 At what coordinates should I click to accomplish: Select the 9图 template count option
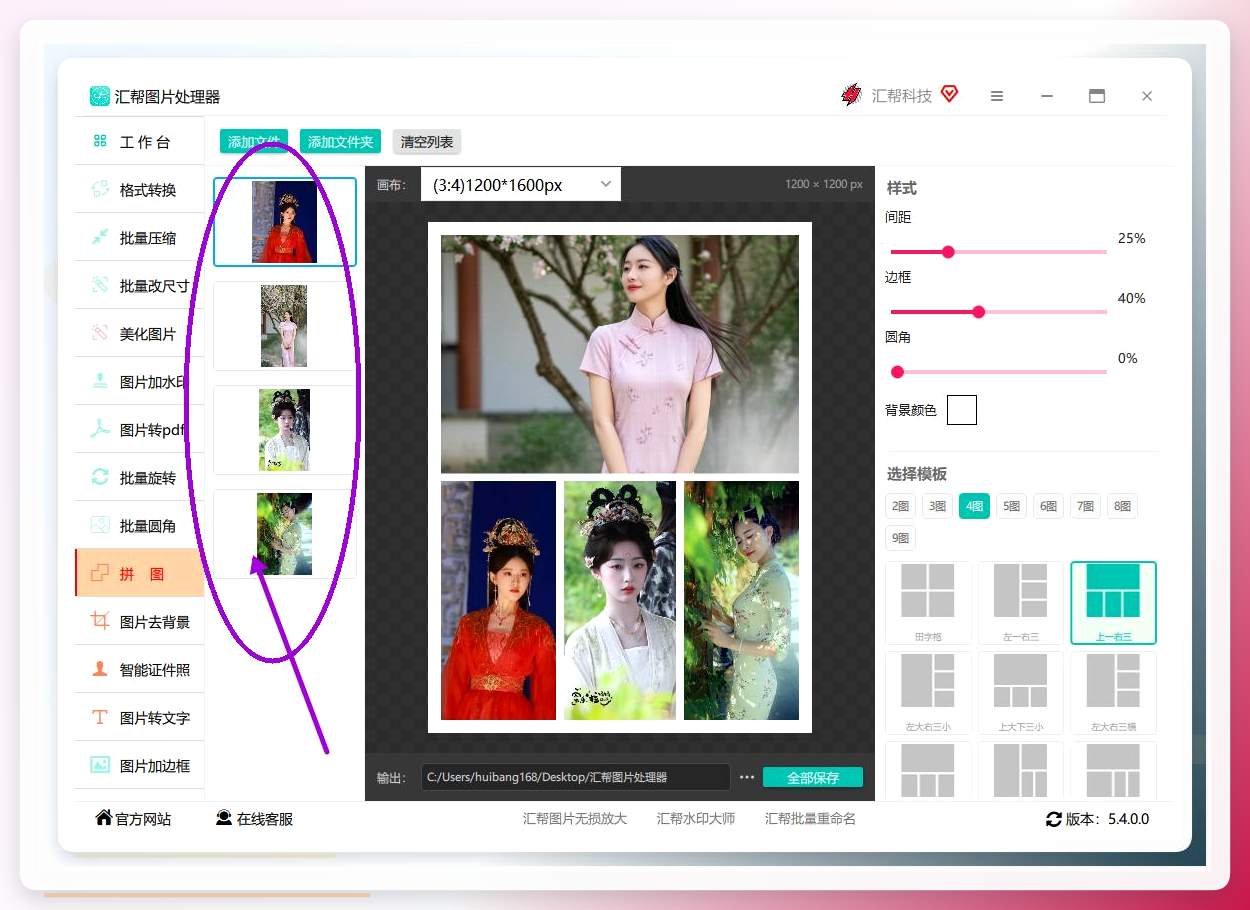(901, 538)
